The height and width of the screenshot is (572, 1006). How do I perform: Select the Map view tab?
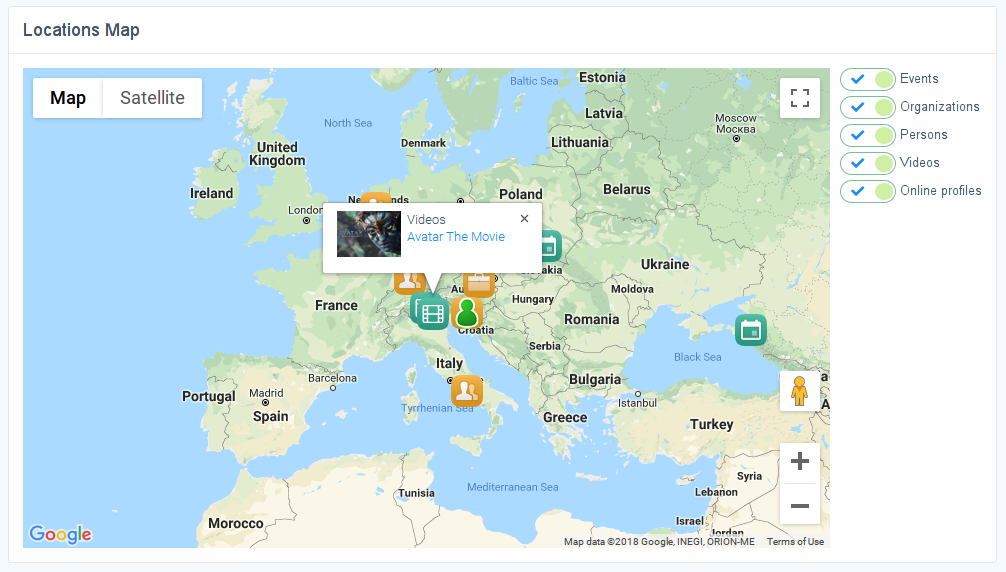click(68, 98)
